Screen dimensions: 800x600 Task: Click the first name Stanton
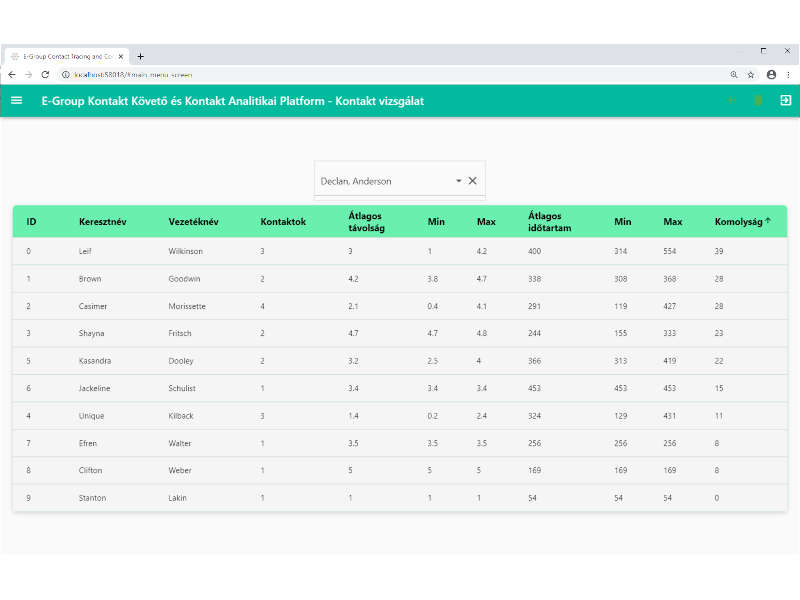pos(92,498)
